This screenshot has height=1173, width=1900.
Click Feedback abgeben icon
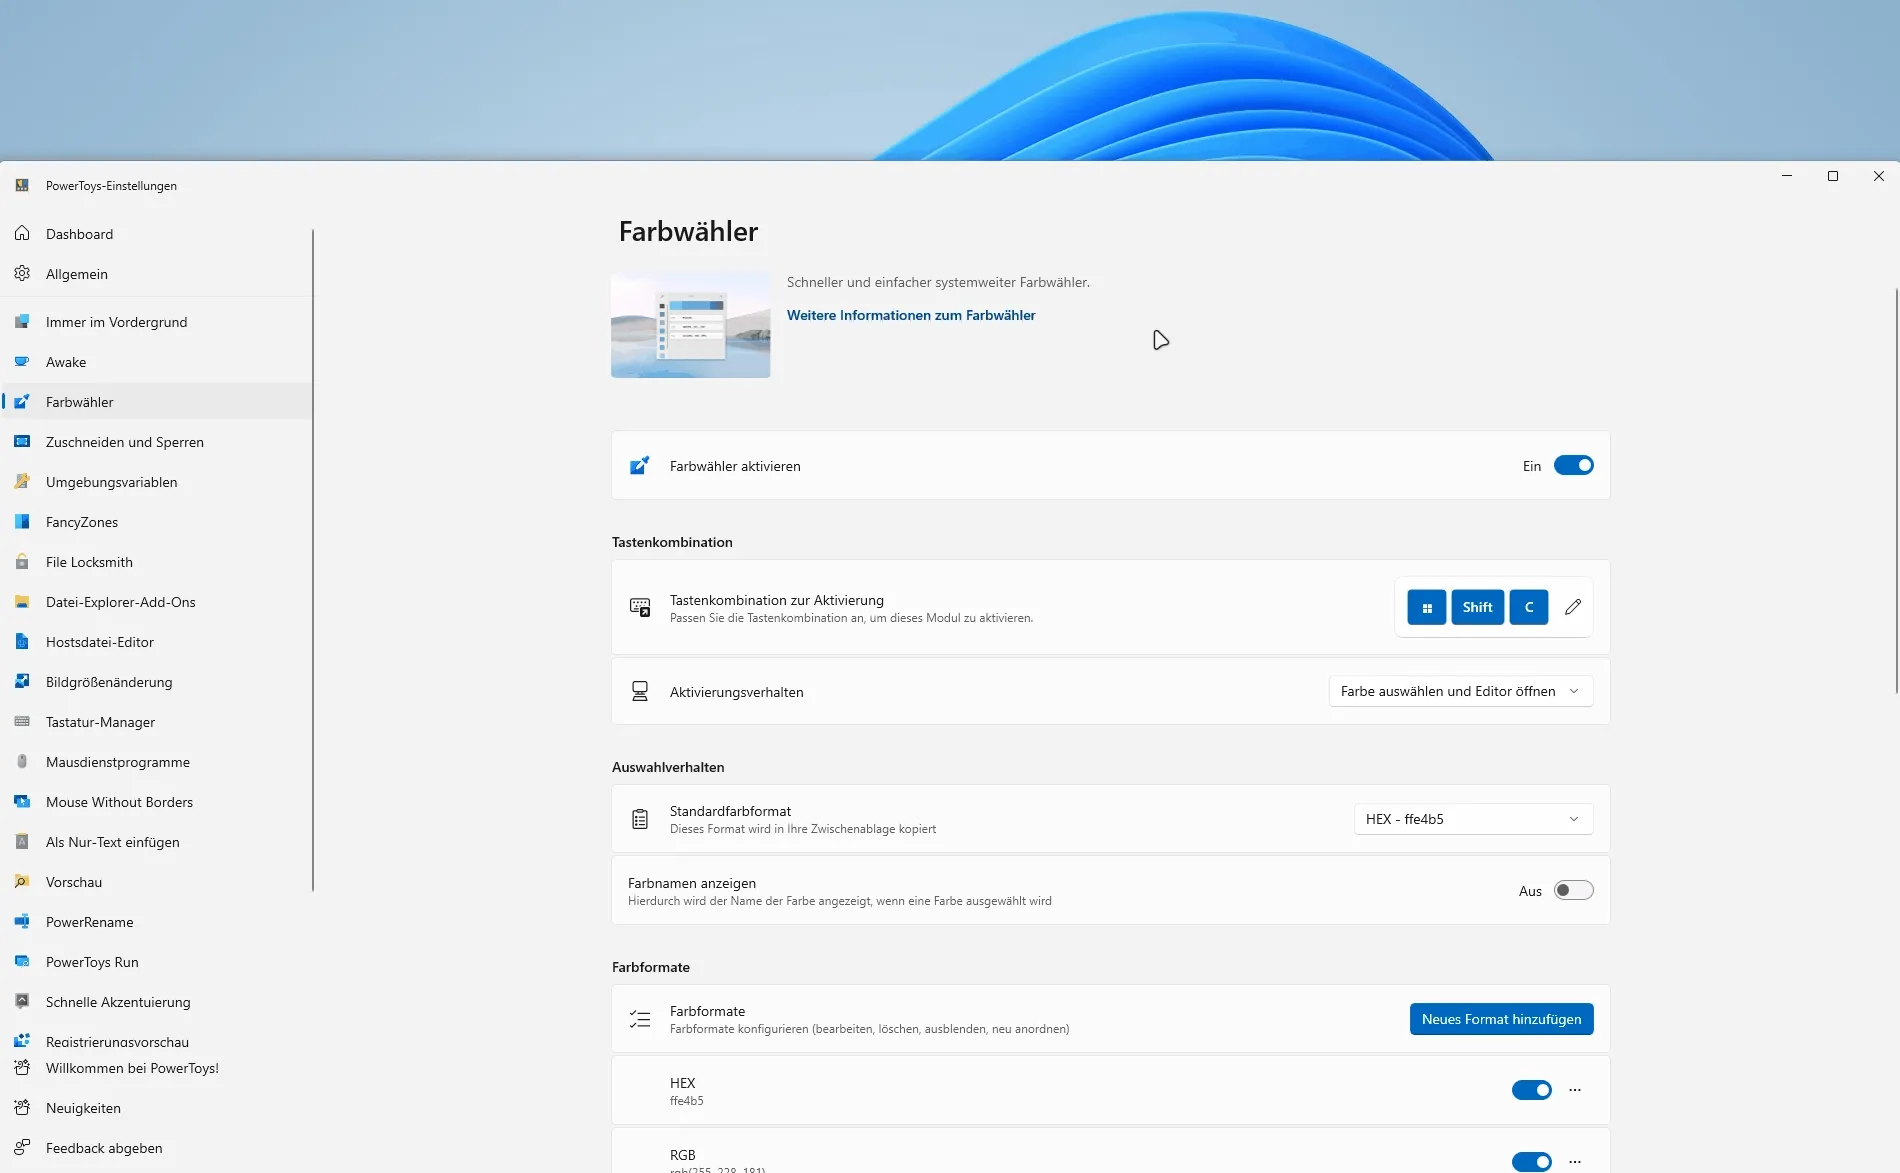tap(22, 1147)
